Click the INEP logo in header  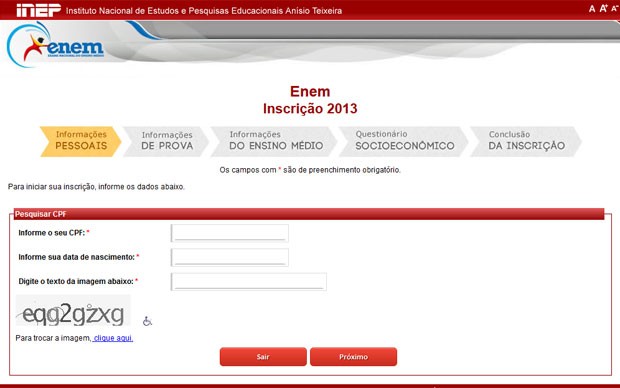38,10
